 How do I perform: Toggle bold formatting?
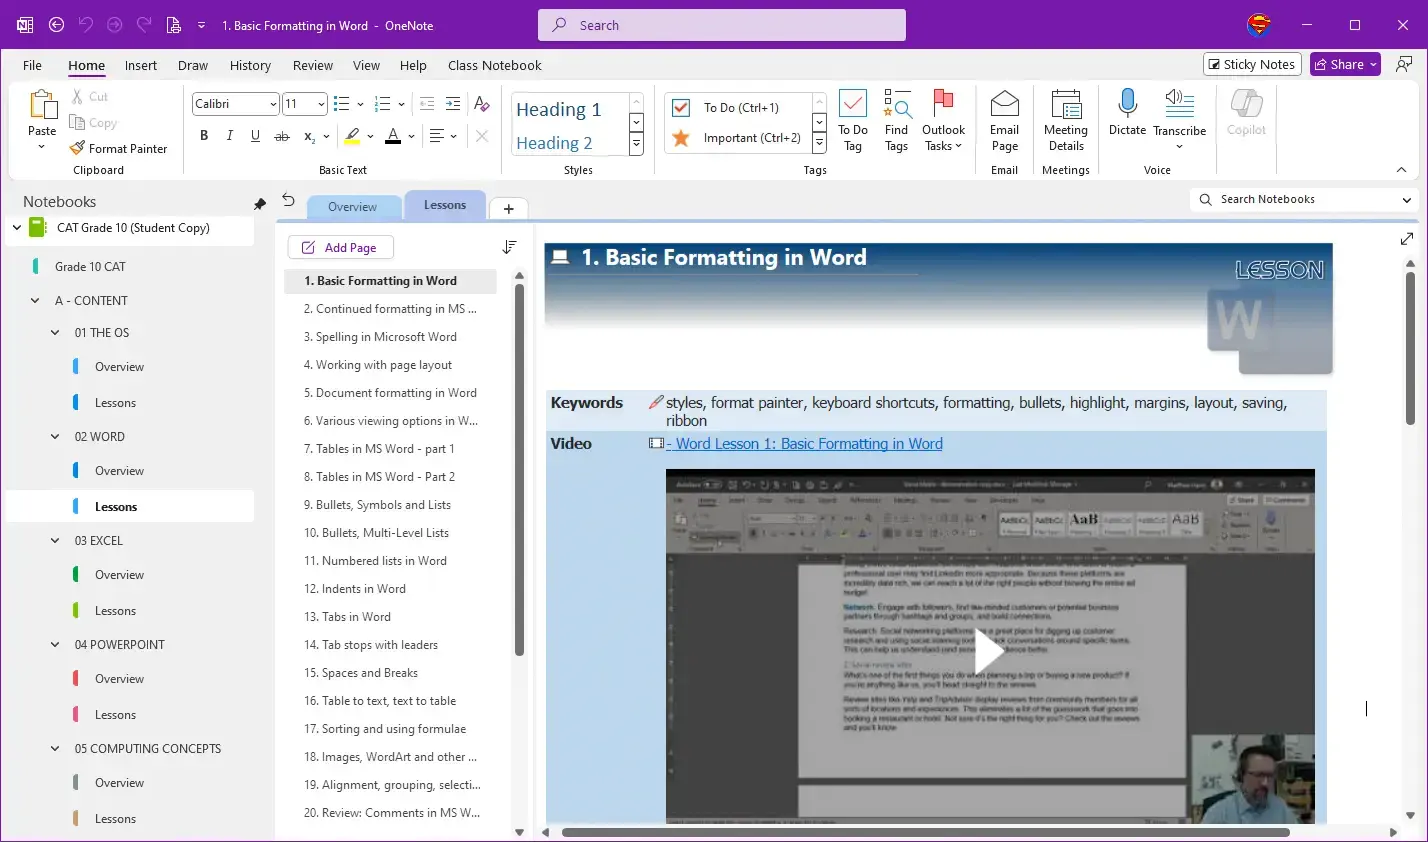coord(204,136)
